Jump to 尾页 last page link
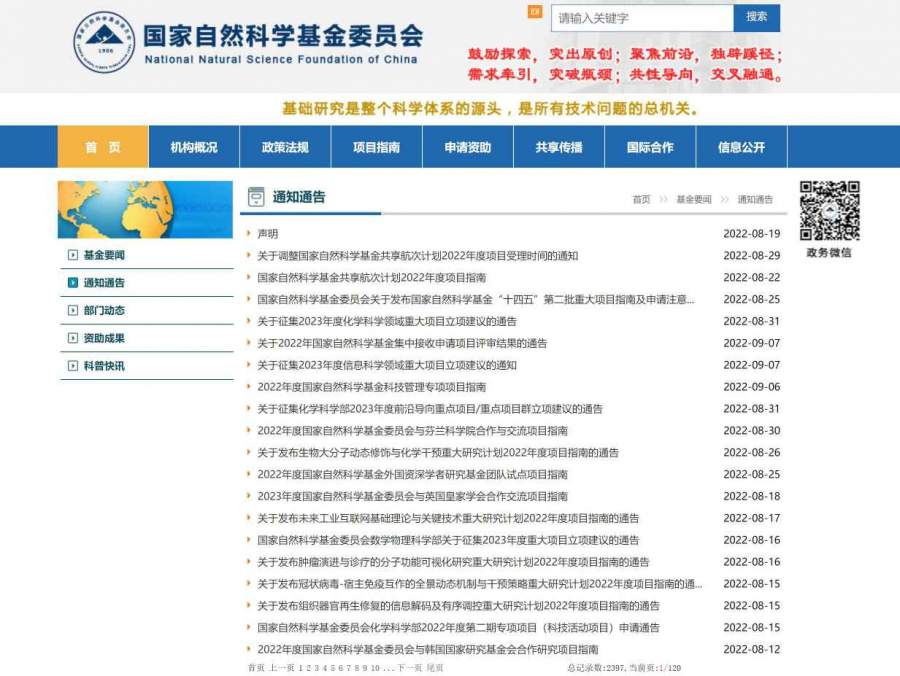The width and height of the screenshot is (900, 676). pyautogui.click(x=435, y=668)
